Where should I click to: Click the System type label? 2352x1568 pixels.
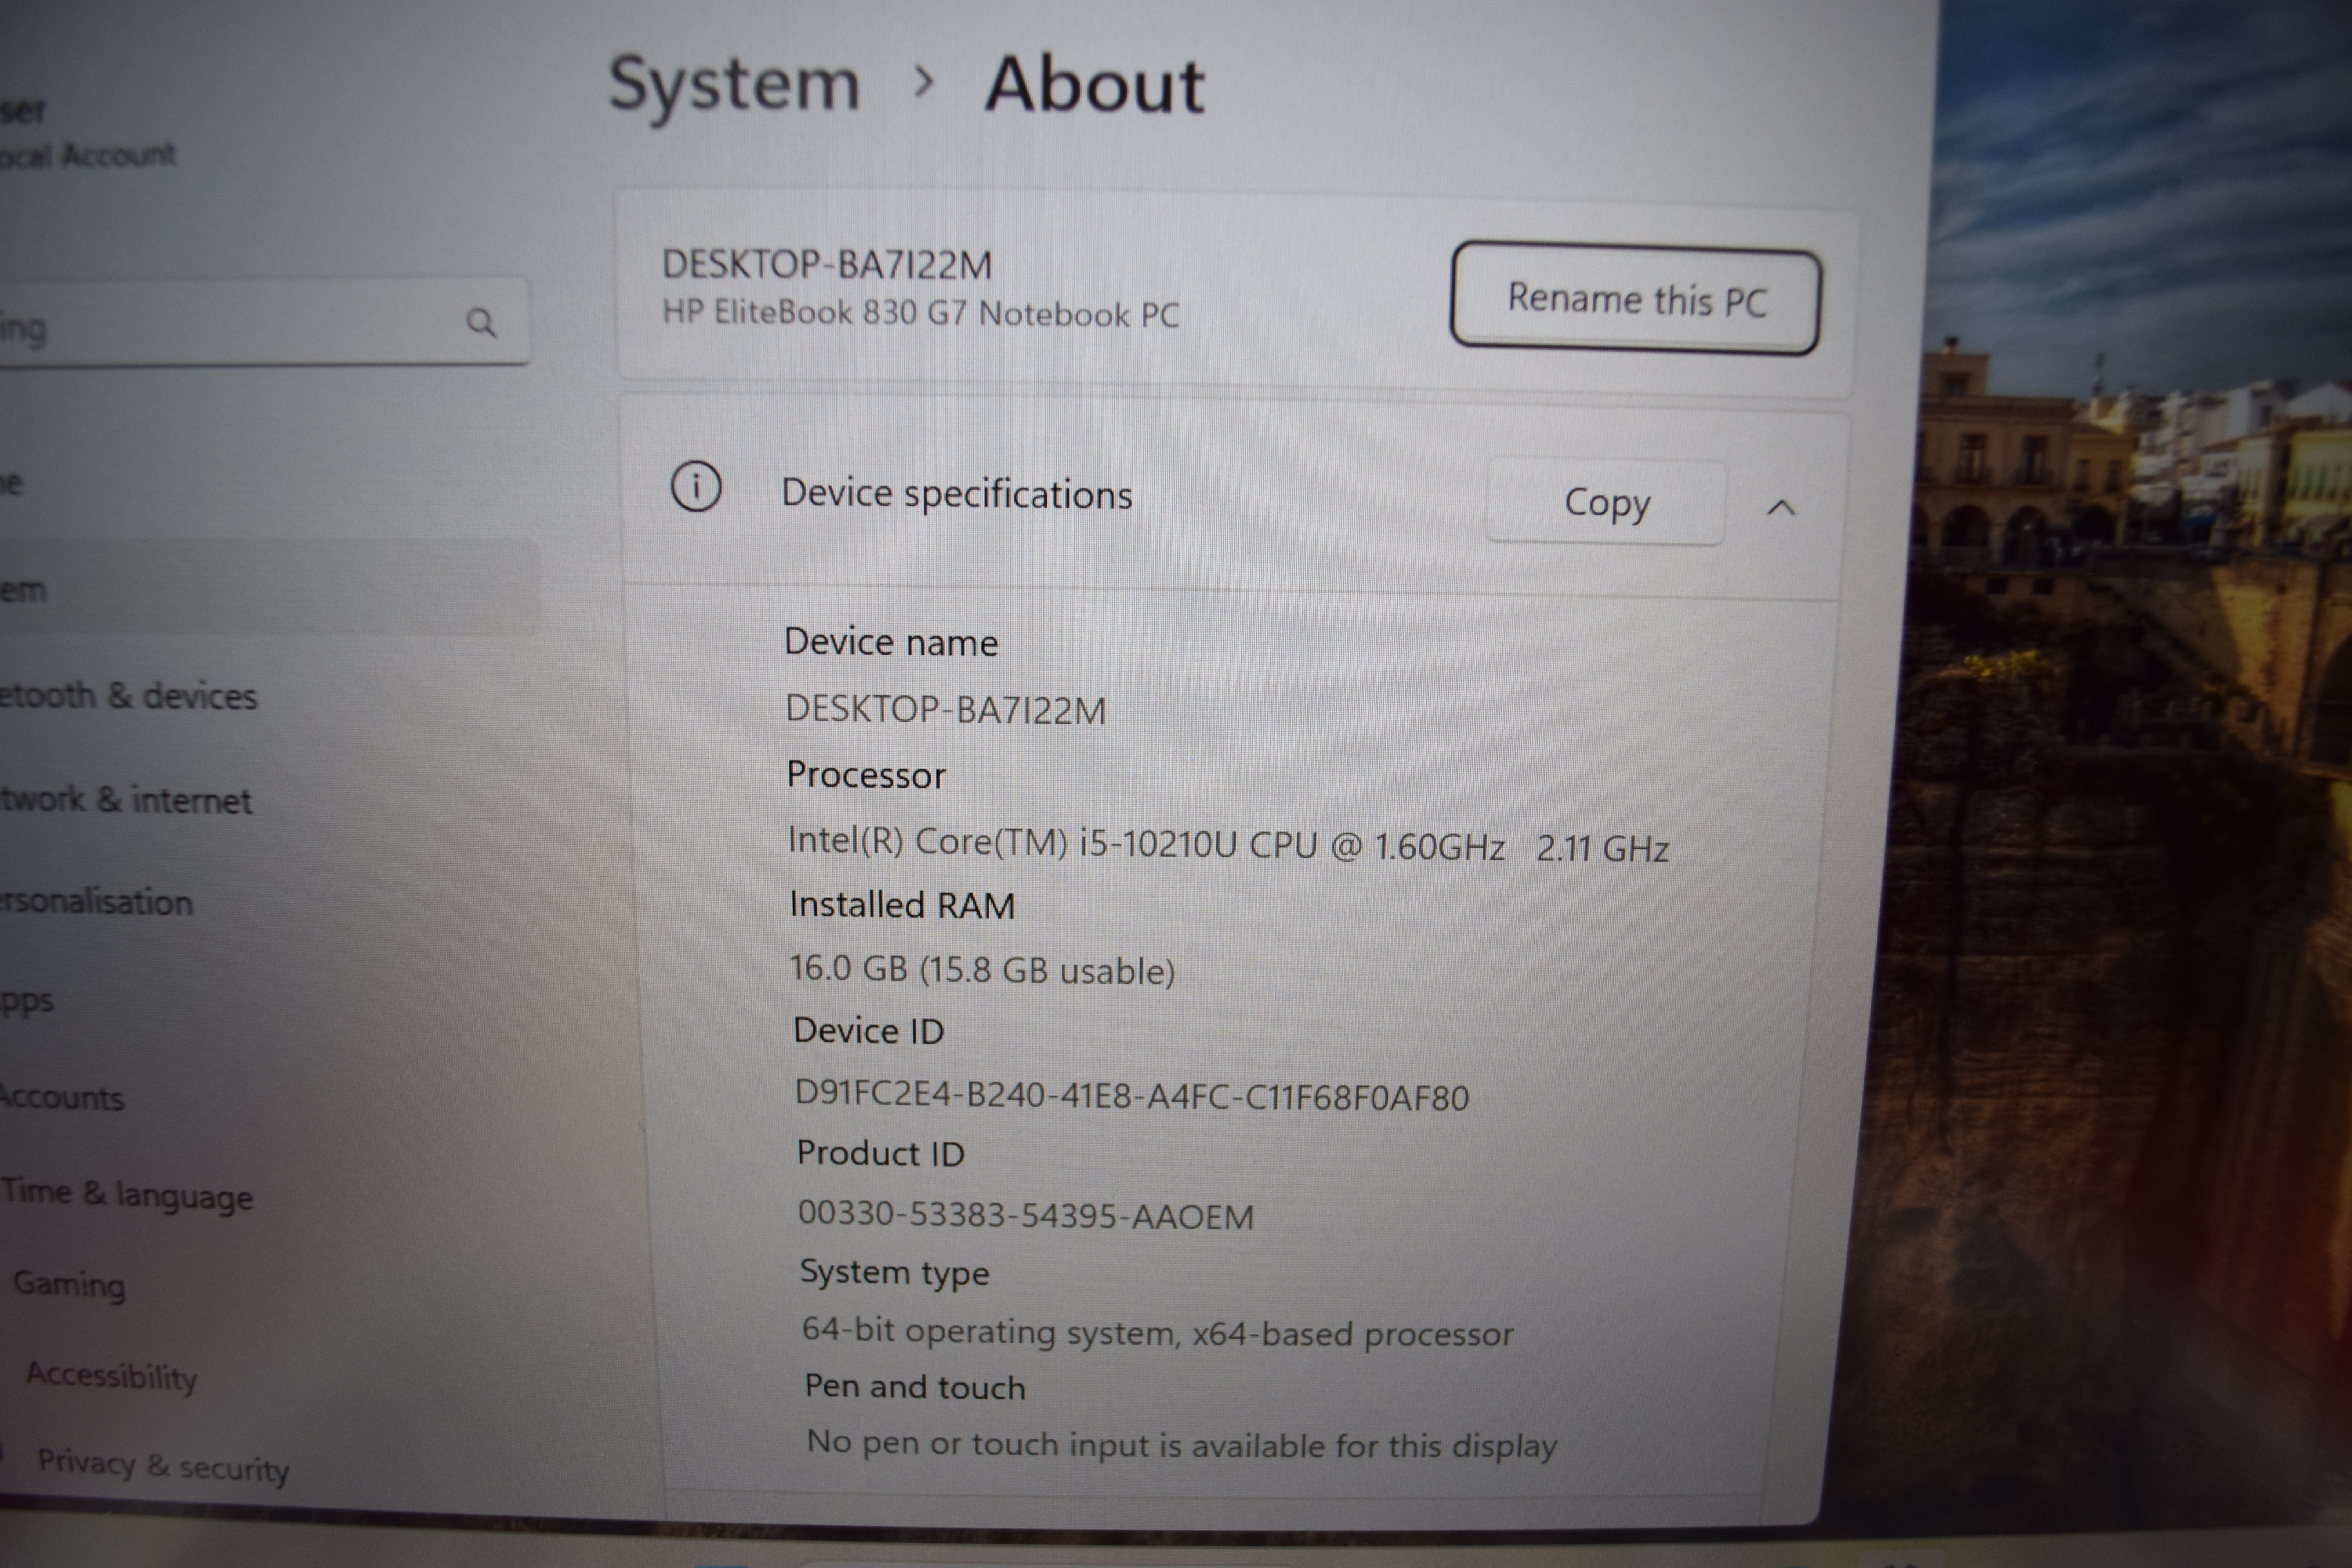(894, 1273)
